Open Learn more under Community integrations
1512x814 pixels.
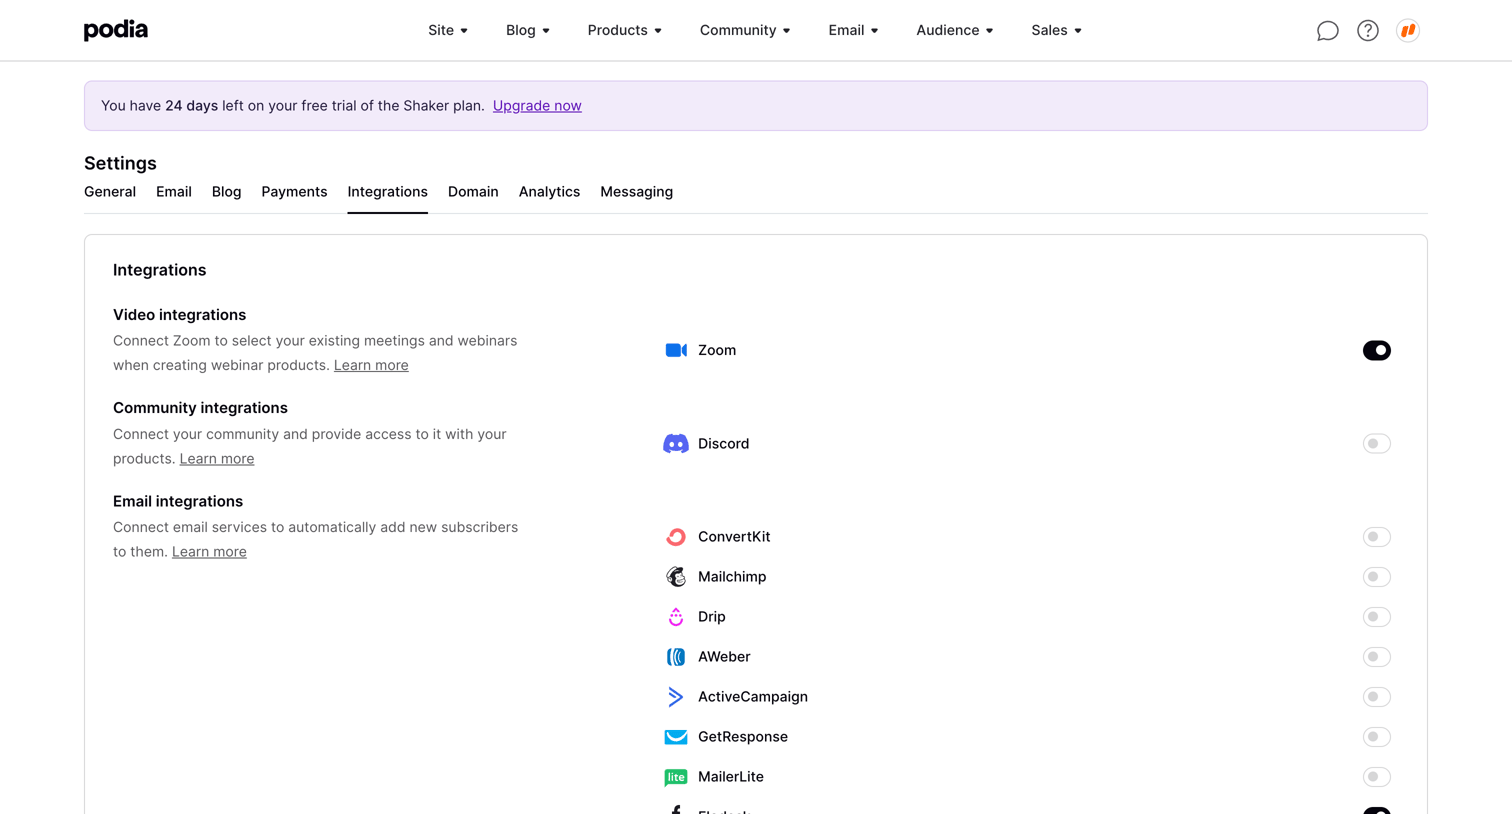(x=217, y=459)
